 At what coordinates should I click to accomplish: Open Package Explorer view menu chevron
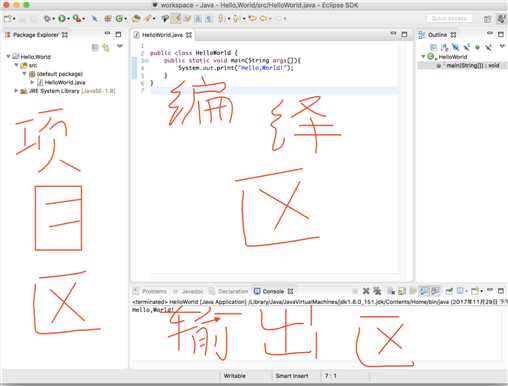120,46
